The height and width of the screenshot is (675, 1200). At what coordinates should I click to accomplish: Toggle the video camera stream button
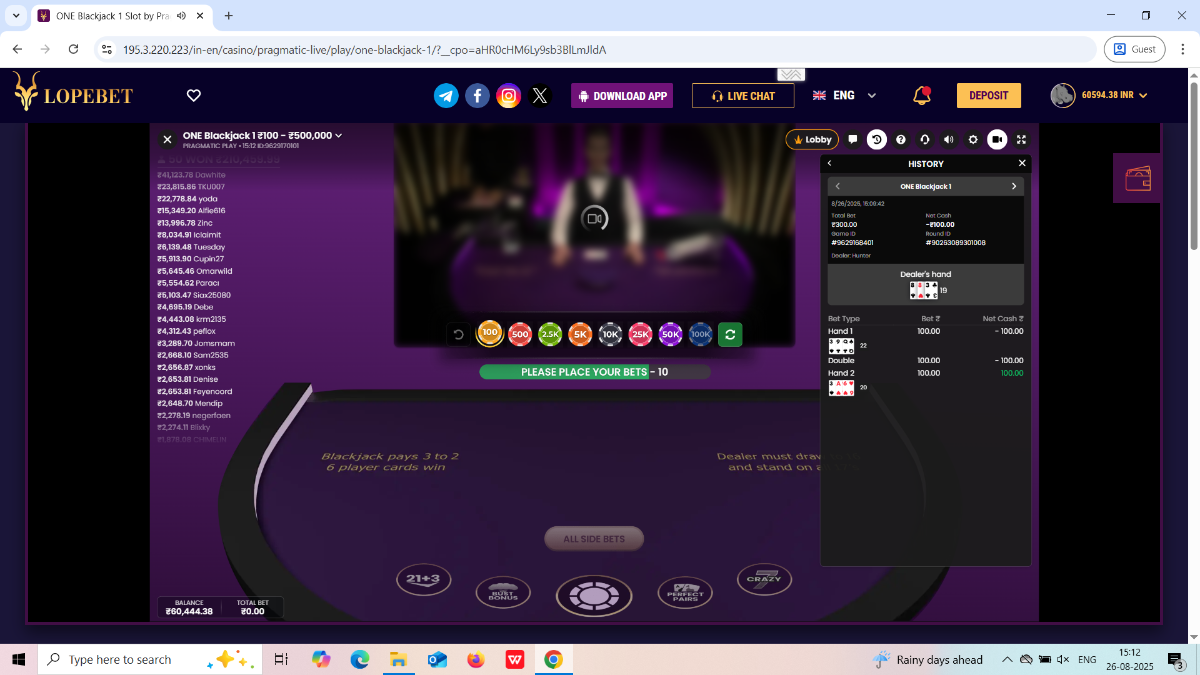(x=997, y=140)
